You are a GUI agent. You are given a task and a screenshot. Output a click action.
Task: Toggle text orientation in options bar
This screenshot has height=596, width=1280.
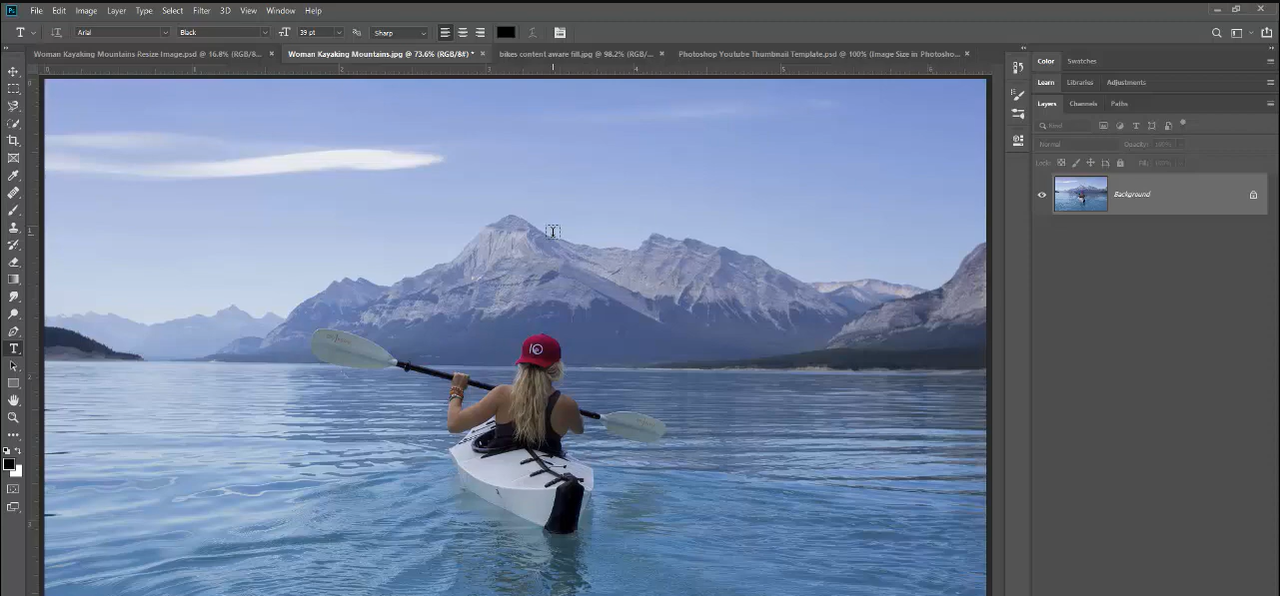click(57, 33)
